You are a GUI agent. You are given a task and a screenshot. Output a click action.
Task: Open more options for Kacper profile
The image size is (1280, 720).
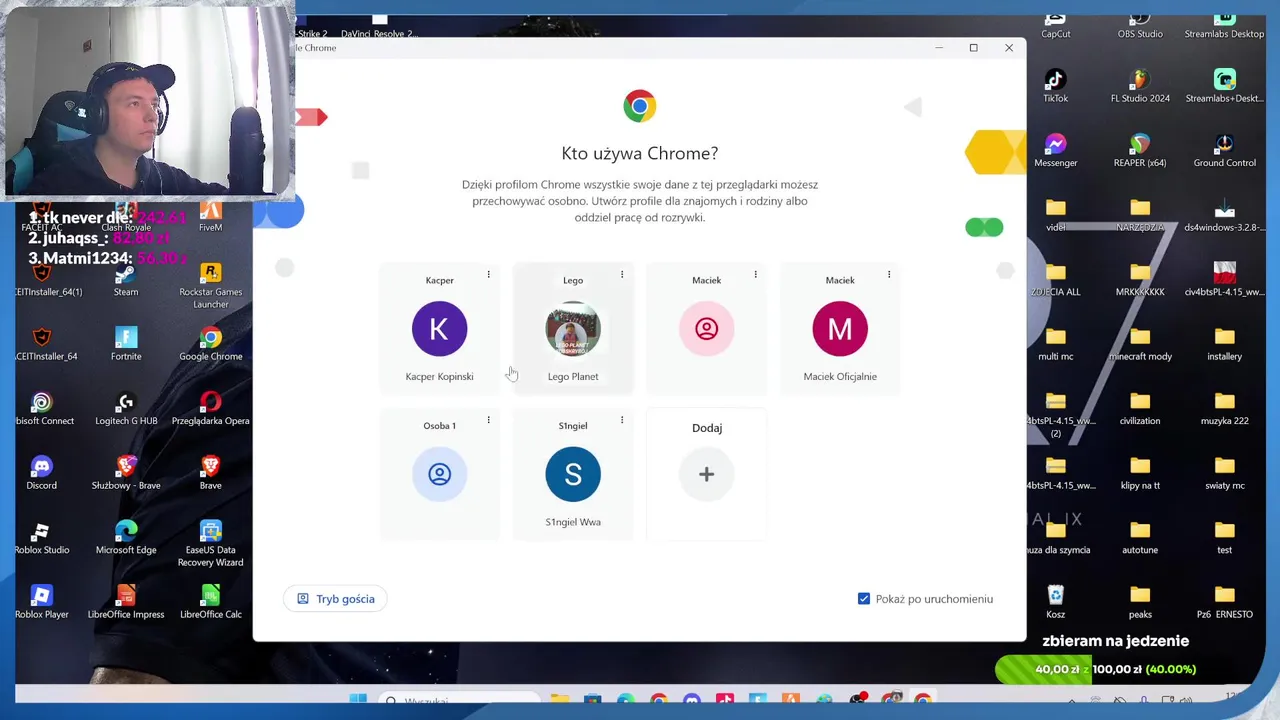point(488,274)
